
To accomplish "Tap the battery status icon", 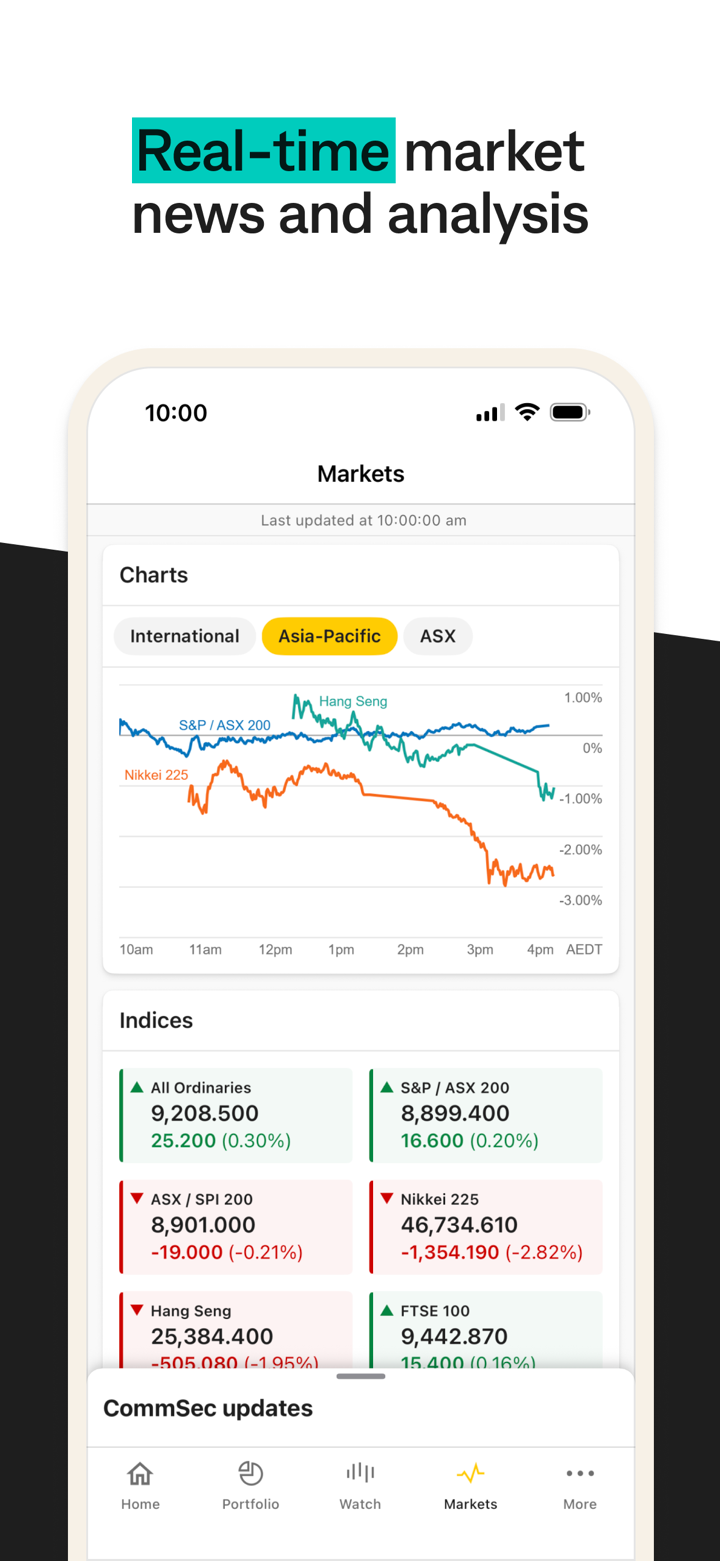I will [x=570, y=412].
